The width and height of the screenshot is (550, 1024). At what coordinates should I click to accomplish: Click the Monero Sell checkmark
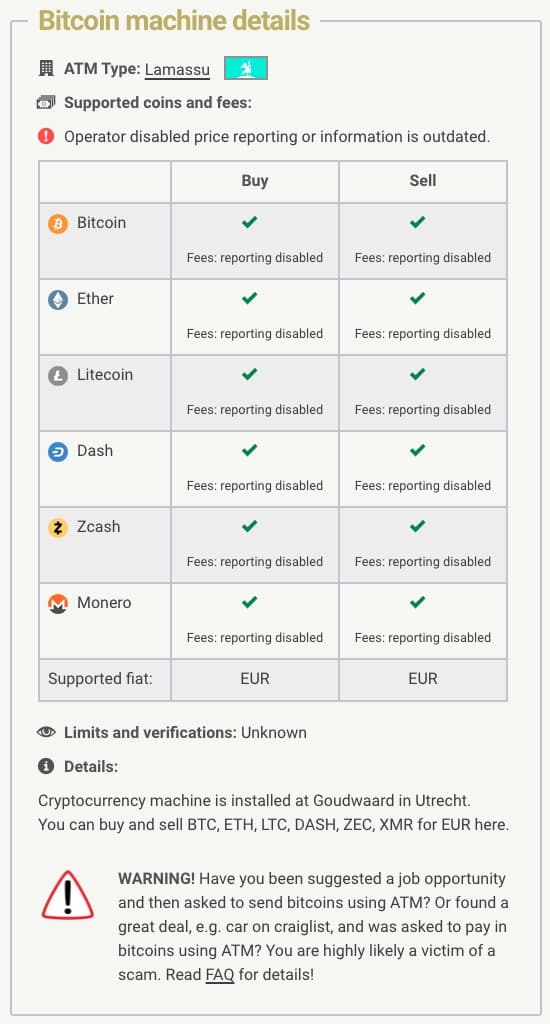coord(417,602)
